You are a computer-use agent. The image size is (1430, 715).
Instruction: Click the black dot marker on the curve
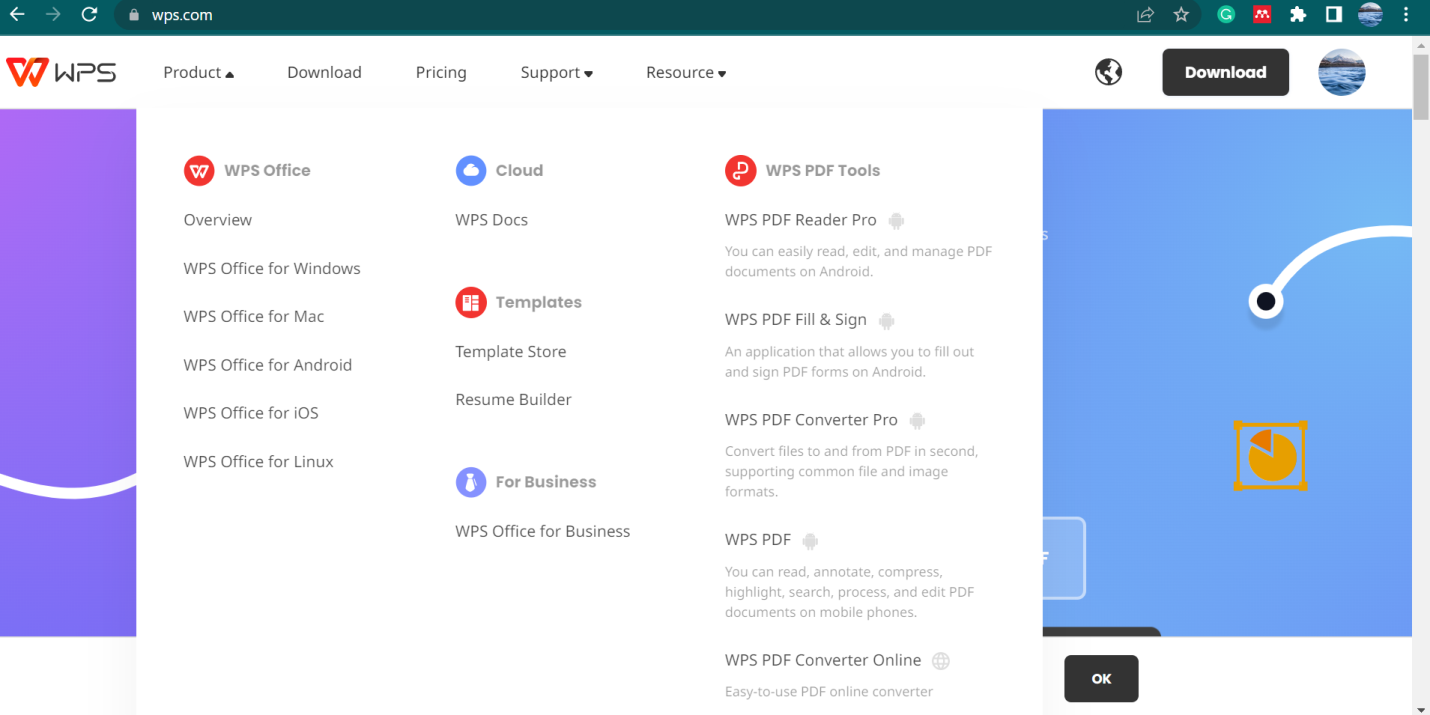point(1266,301)
